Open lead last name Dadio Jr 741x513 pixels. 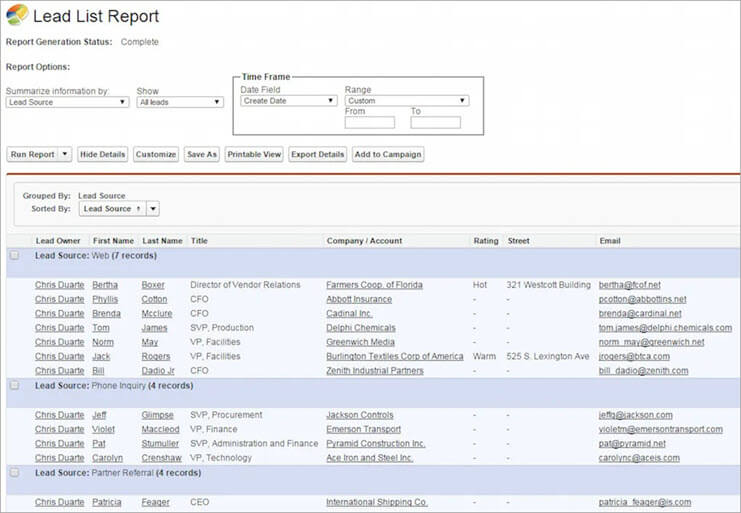[x=158, y=370]
